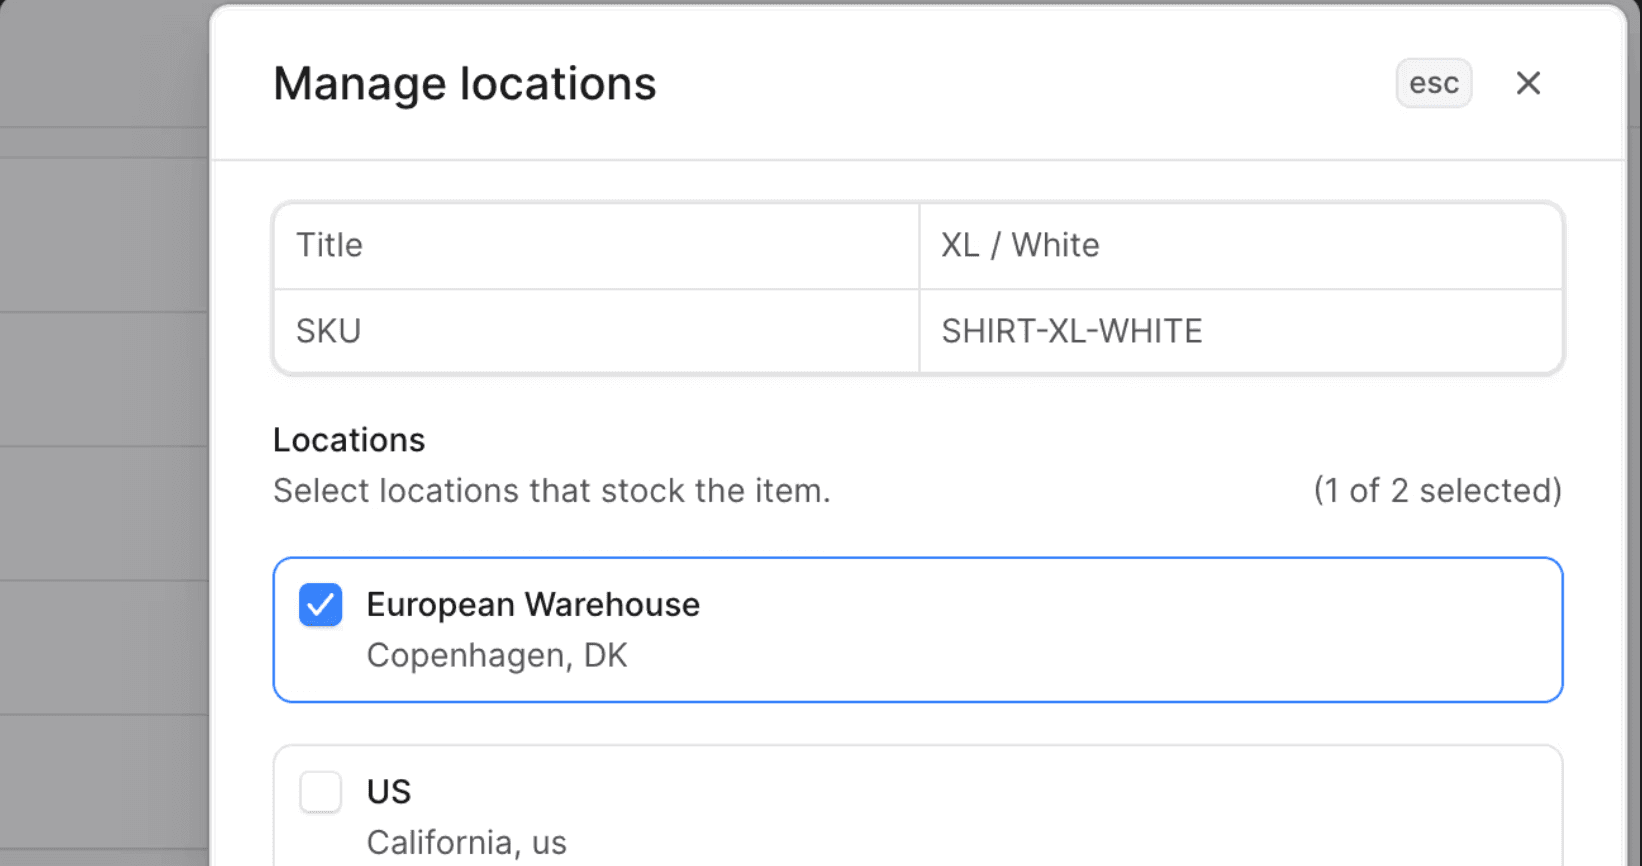Click the Title row label
This screenshot has width=1642, height=866.
pos(329,246)
